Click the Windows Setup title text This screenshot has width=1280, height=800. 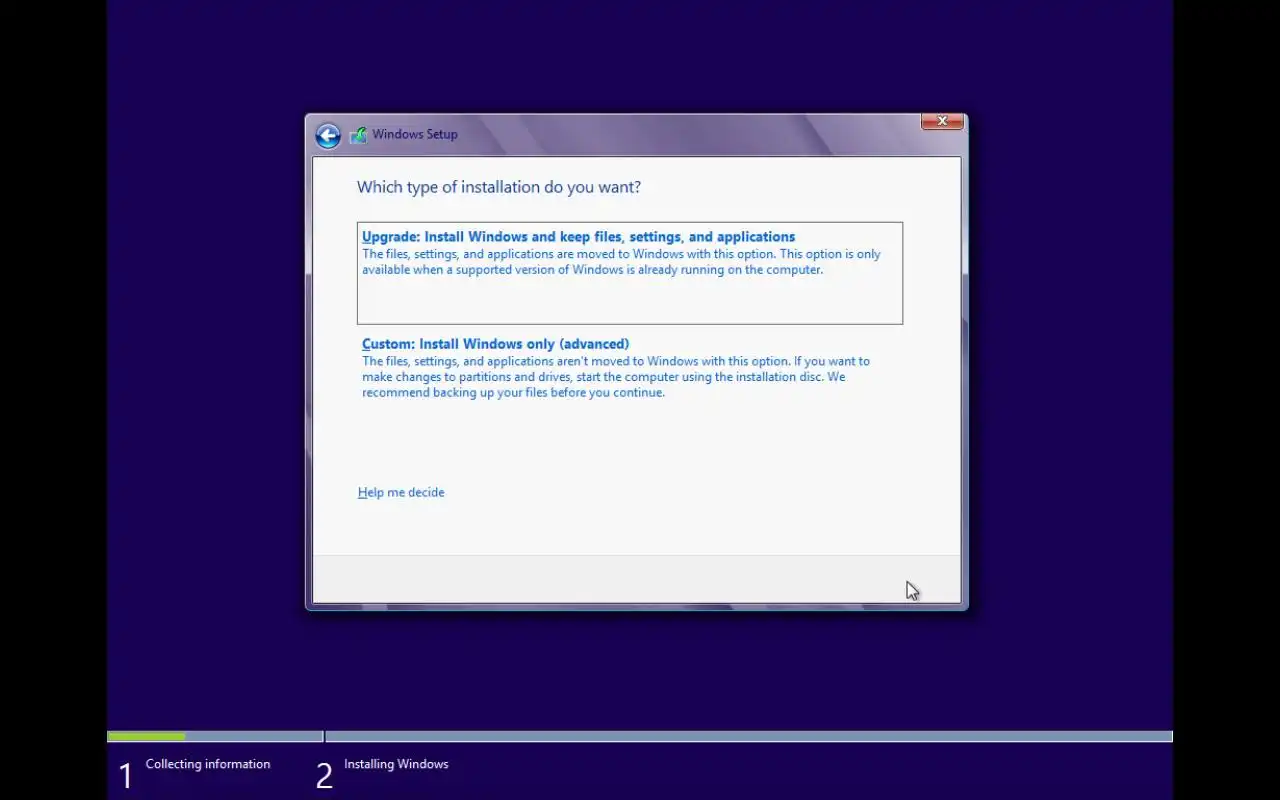(415, 134)
